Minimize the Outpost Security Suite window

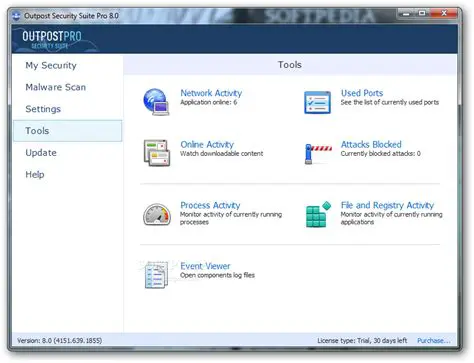point(406,14)
